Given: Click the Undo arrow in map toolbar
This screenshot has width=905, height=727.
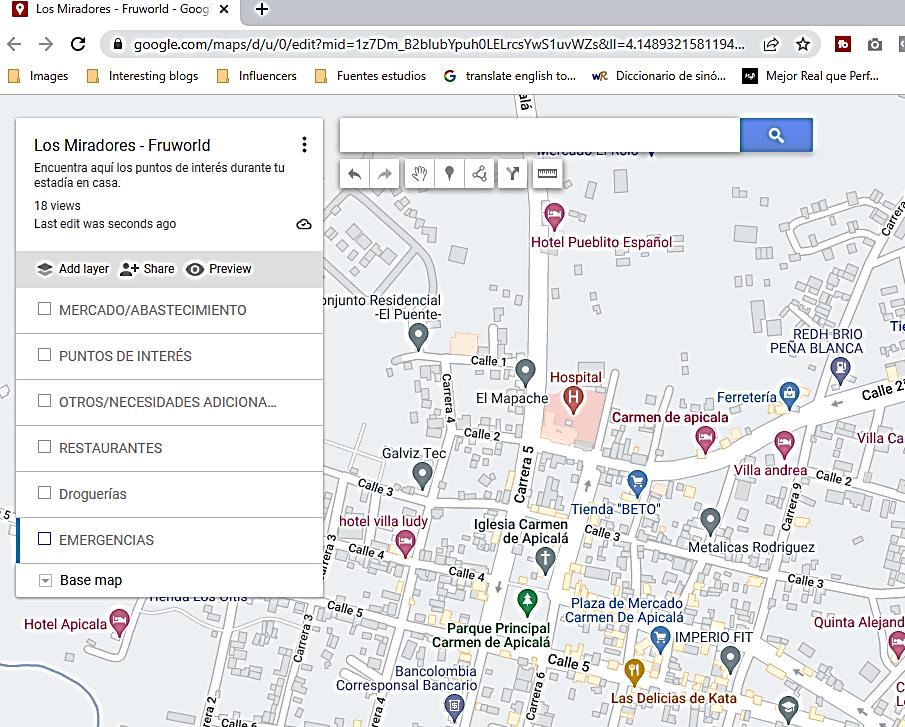Looking at the screenshot, I should click(354, 174).
